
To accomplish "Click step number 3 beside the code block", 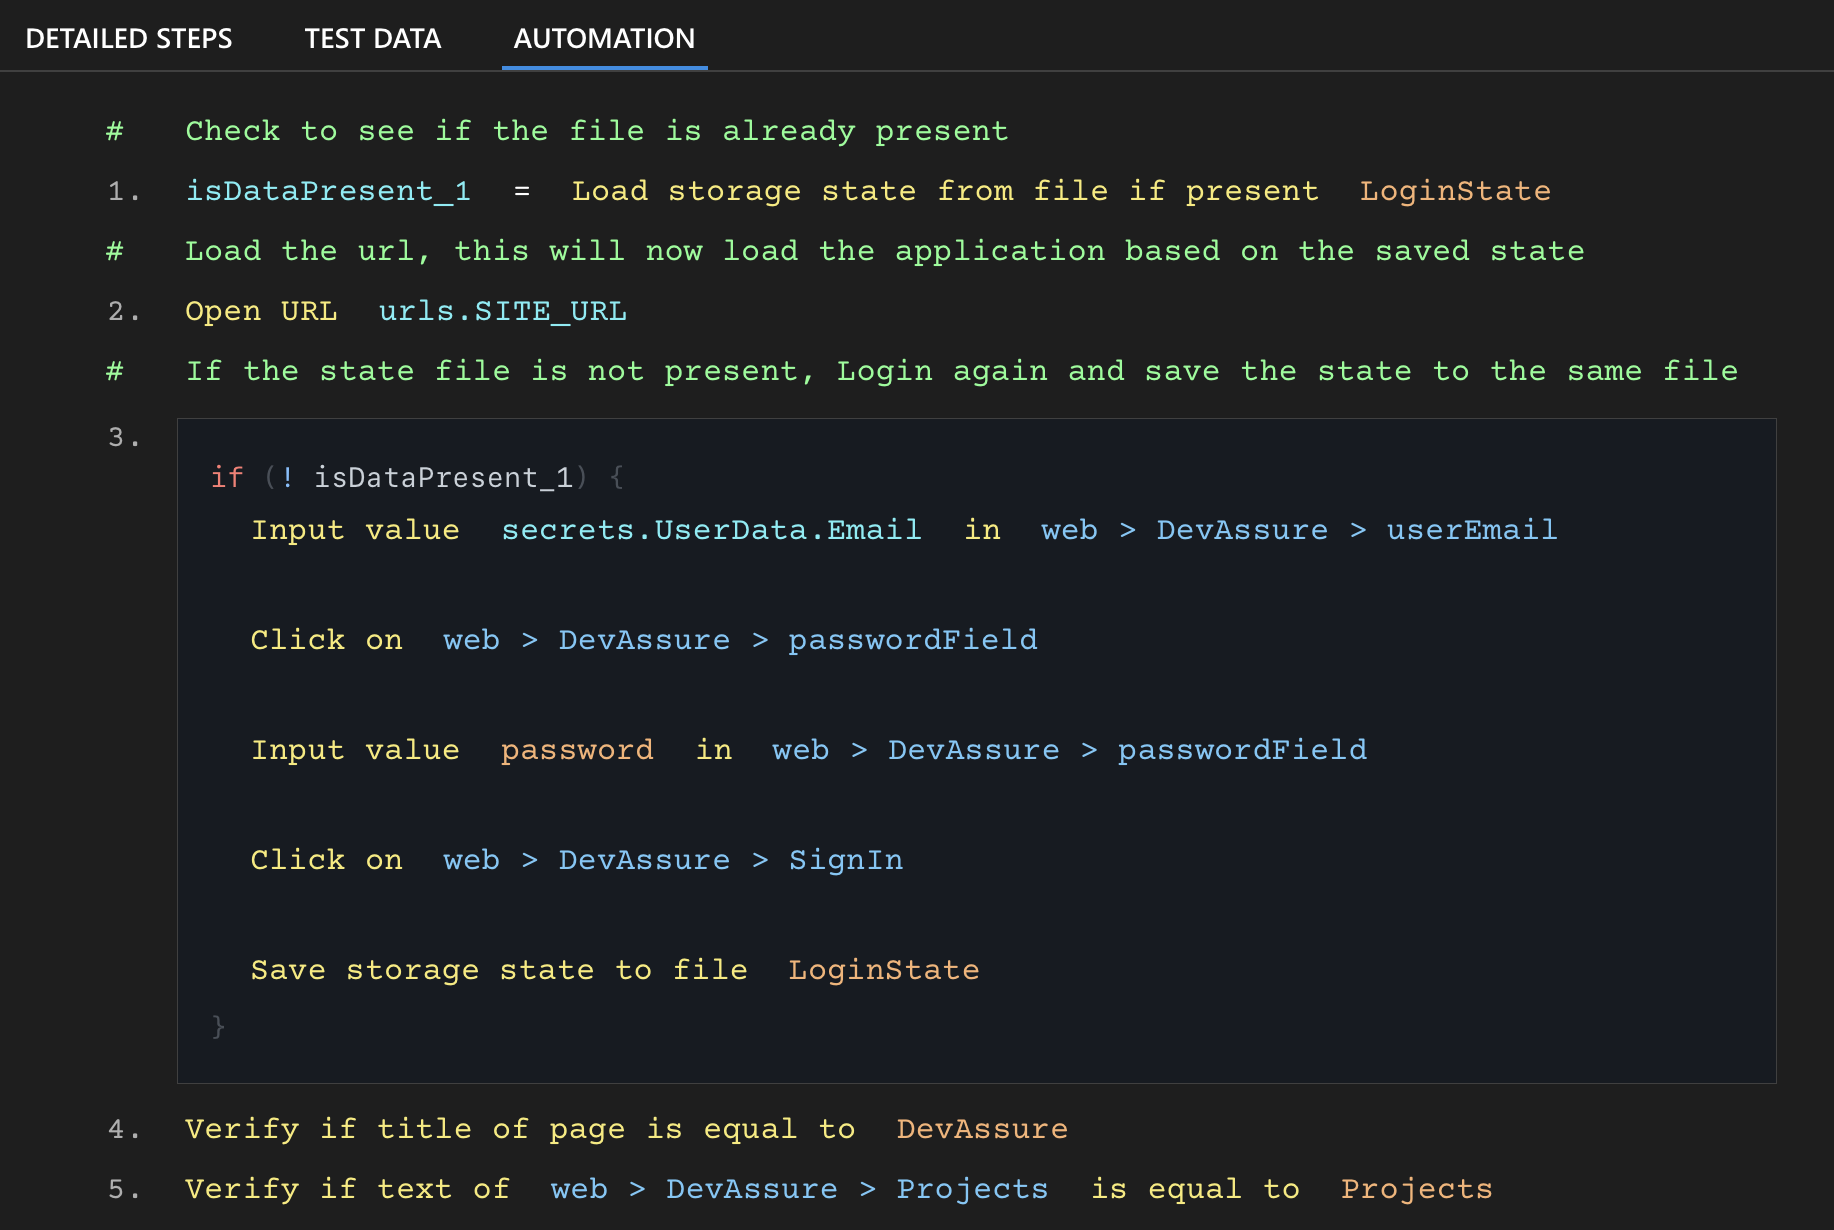I will coord(123,437).
